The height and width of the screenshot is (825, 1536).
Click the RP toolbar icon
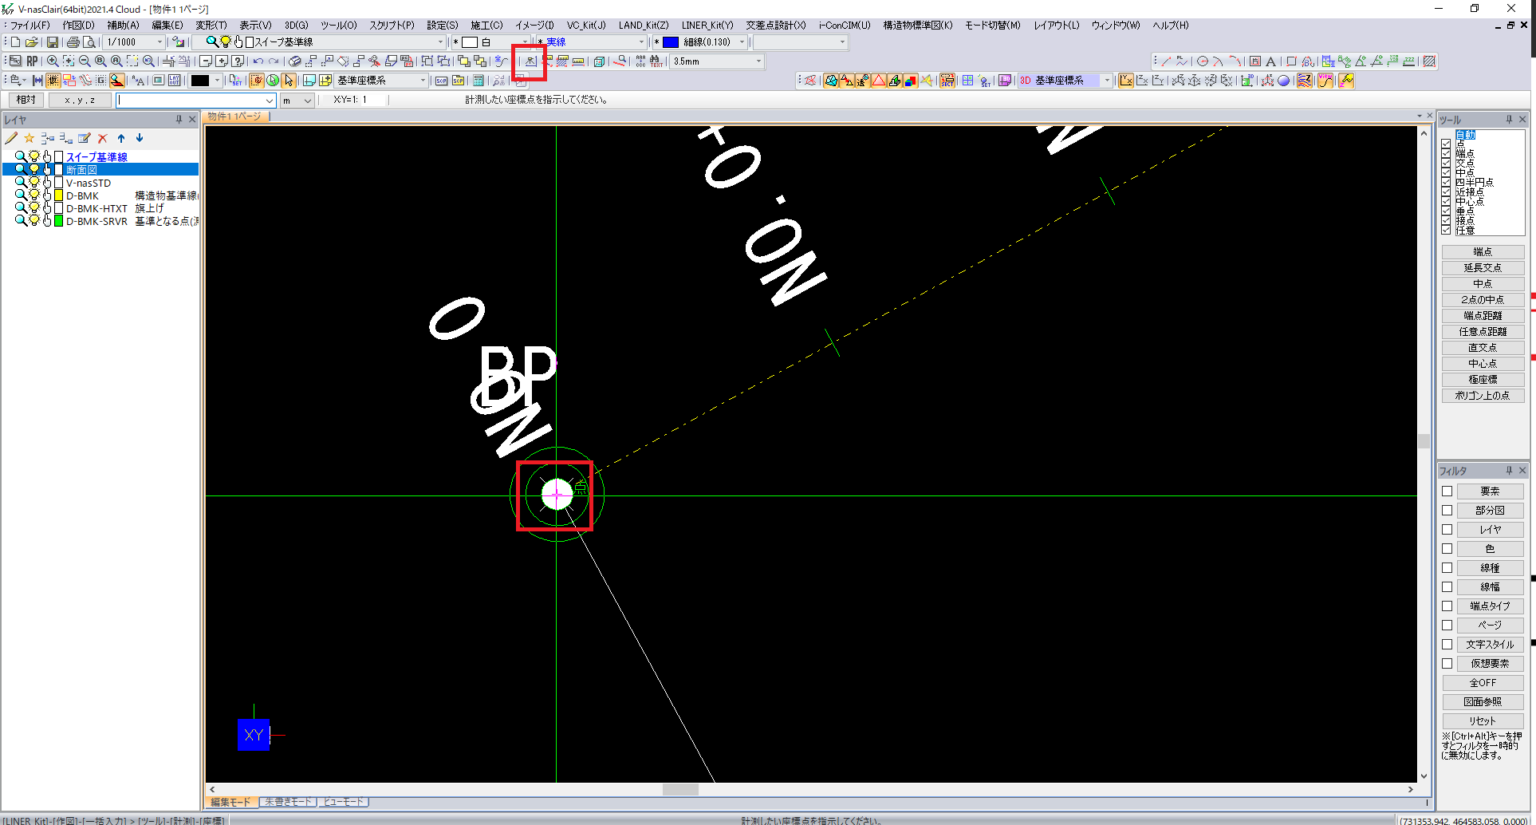pyautogui.click(x=32, y=62)
